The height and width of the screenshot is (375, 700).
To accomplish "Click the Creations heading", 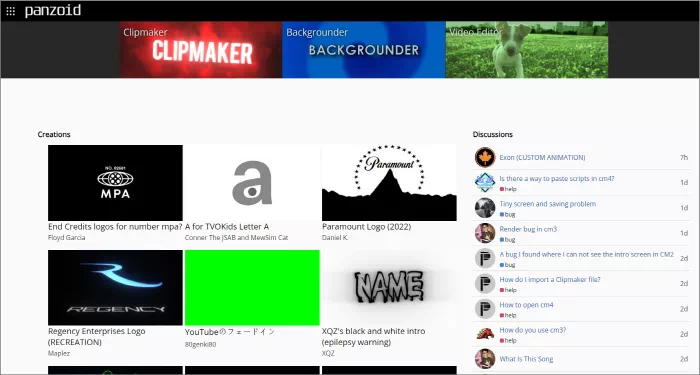I will coord(54,134).
